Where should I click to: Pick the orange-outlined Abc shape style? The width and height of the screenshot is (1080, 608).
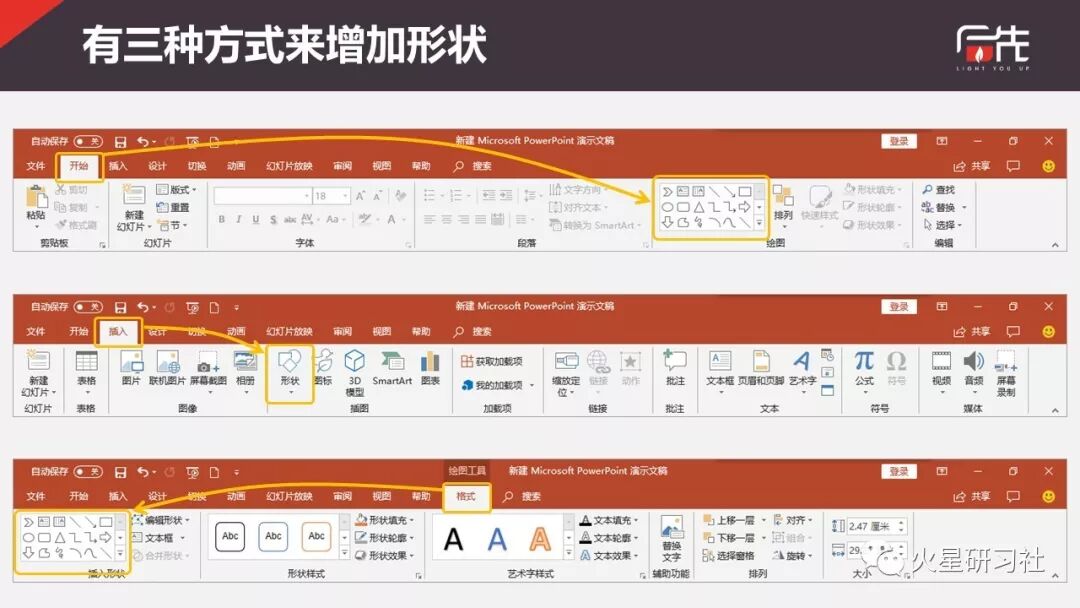[316, 536]
